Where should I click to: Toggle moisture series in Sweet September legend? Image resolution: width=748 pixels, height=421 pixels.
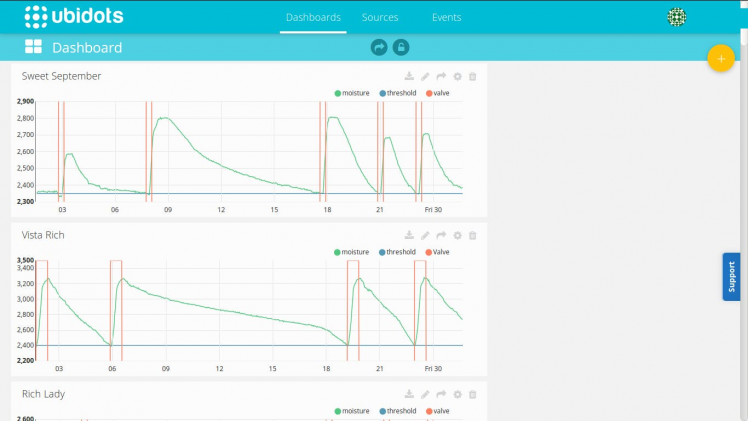[352, 93]
